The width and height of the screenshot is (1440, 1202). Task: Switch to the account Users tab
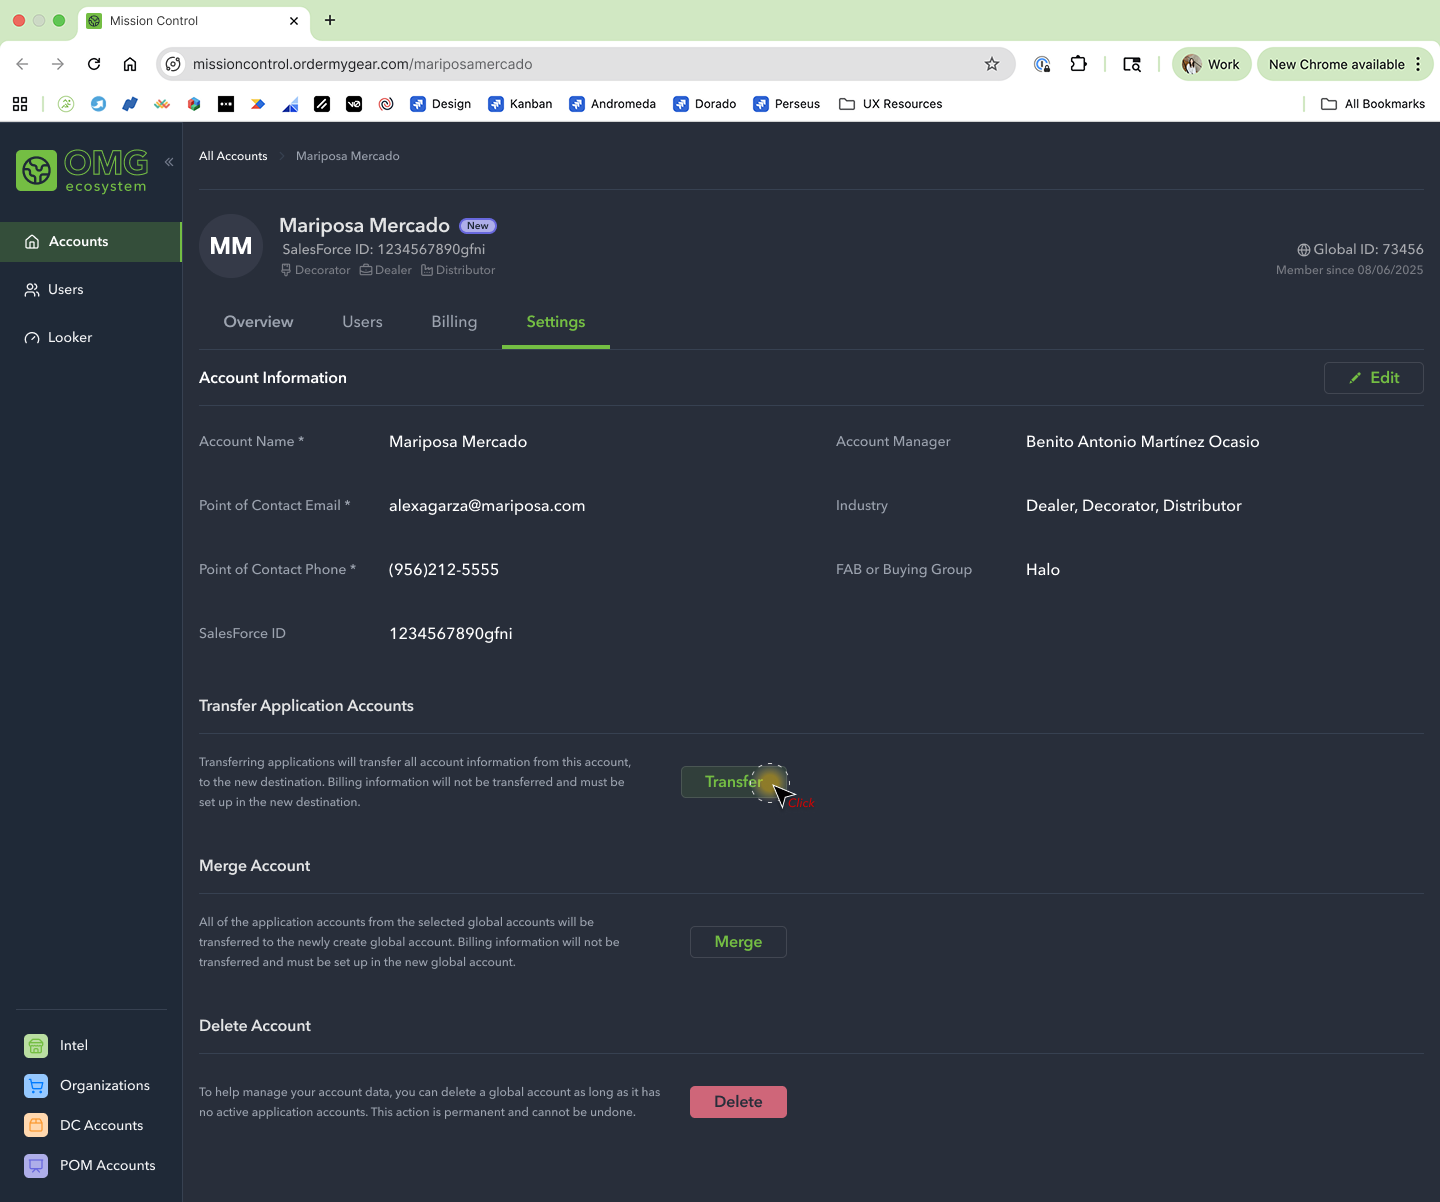tap(362, 322)
